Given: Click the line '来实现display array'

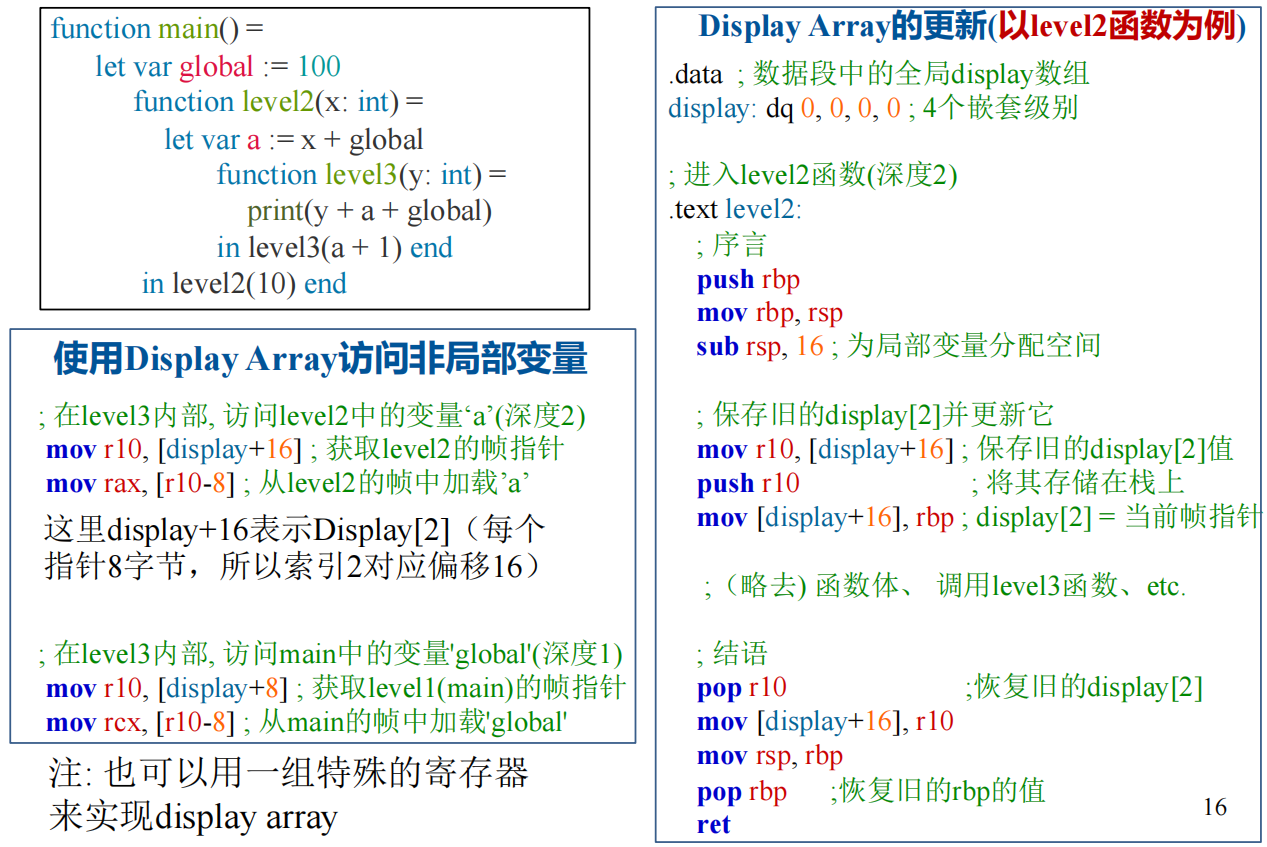Looking at the screenshot, I should [193, 817].
